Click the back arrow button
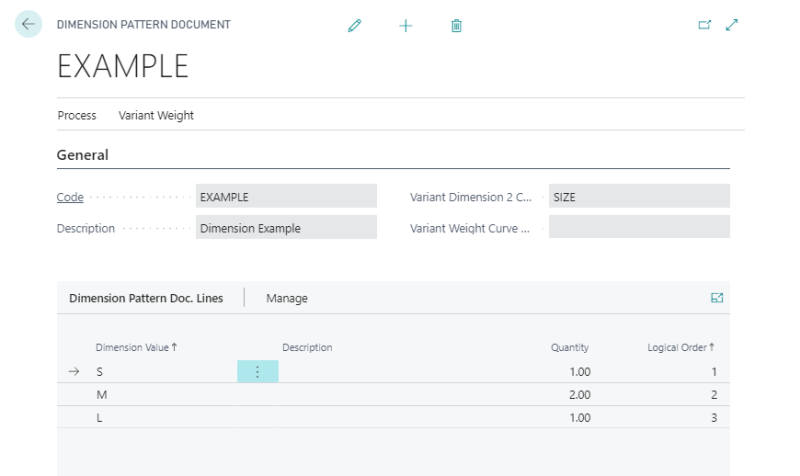The width and height of the screenshot is (800, 476). click(x=28, y=25)
